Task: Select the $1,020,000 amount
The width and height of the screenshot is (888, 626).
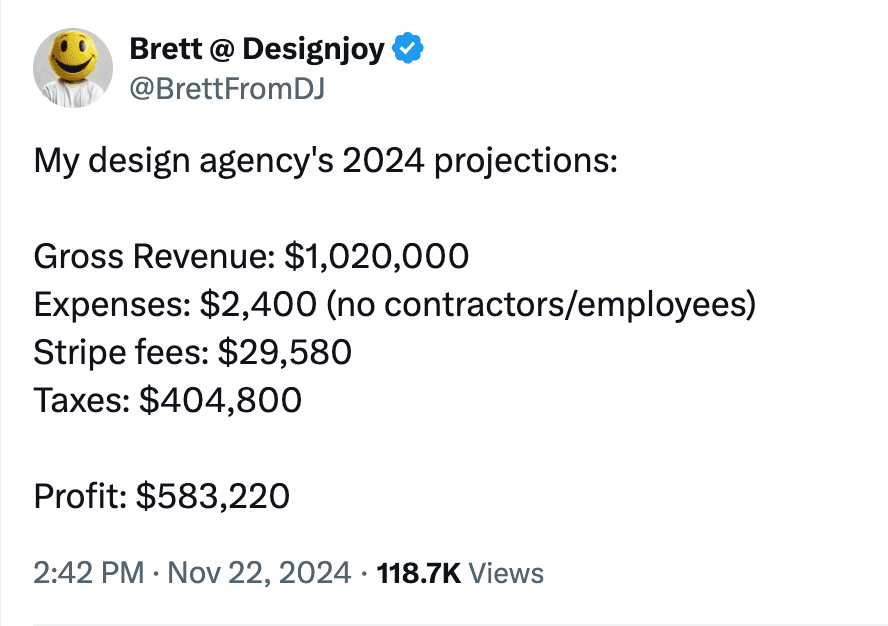Action: pos(377,256)
